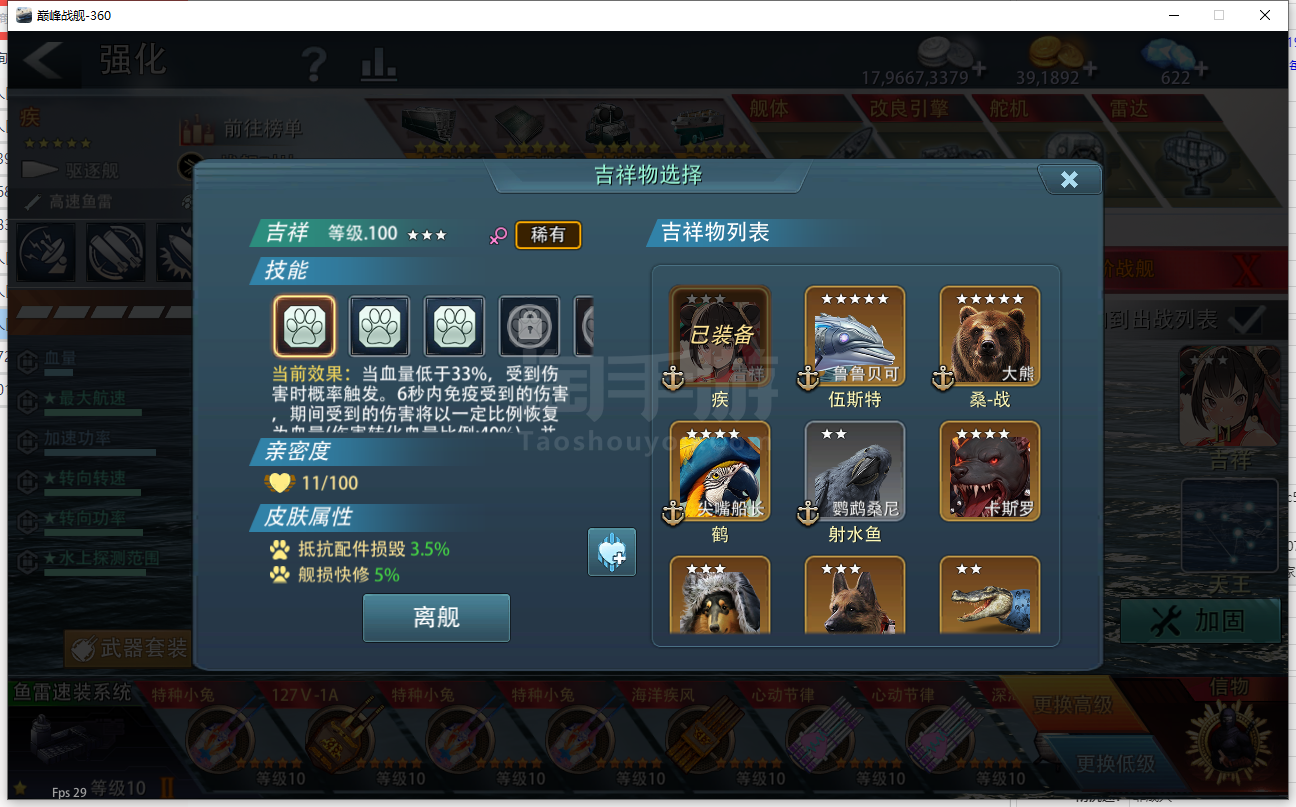This screenshot has height=807, width=1296.
Task: Click the 稀有 rarity tag
Action: (548, 235)
